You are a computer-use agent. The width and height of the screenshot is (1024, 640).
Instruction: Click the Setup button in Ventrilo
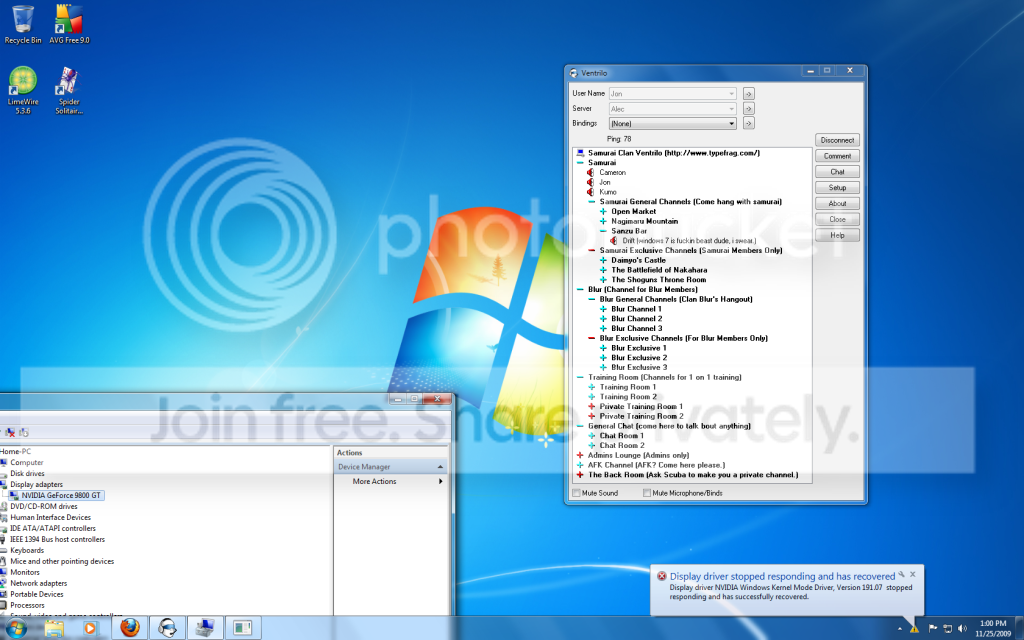point(837,187)
